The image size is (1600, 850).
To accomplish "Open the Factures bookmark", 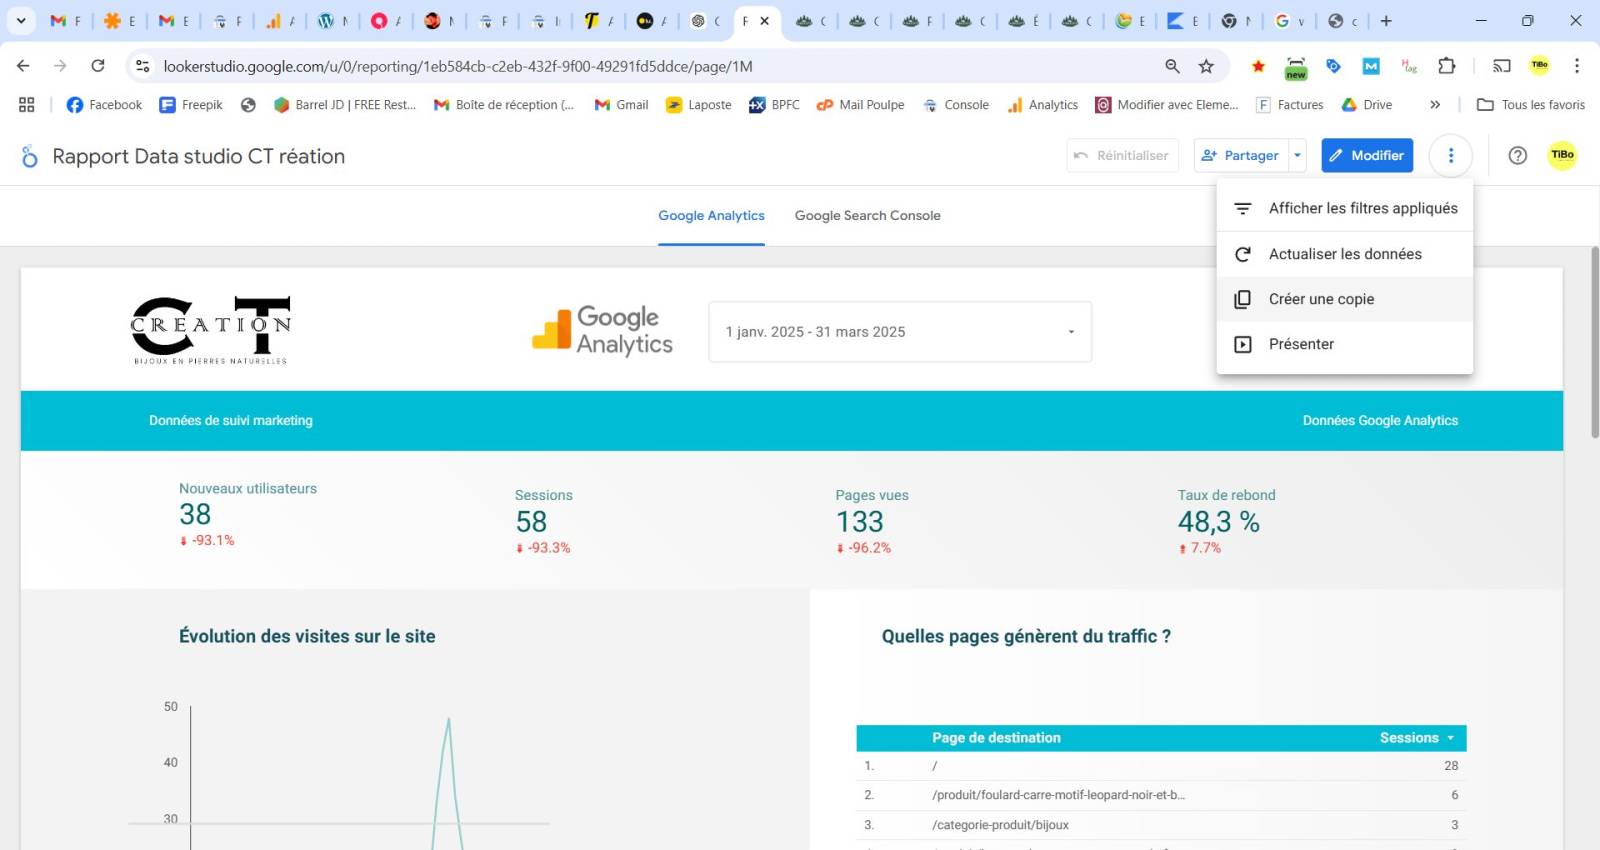I will click(1289, 105).
